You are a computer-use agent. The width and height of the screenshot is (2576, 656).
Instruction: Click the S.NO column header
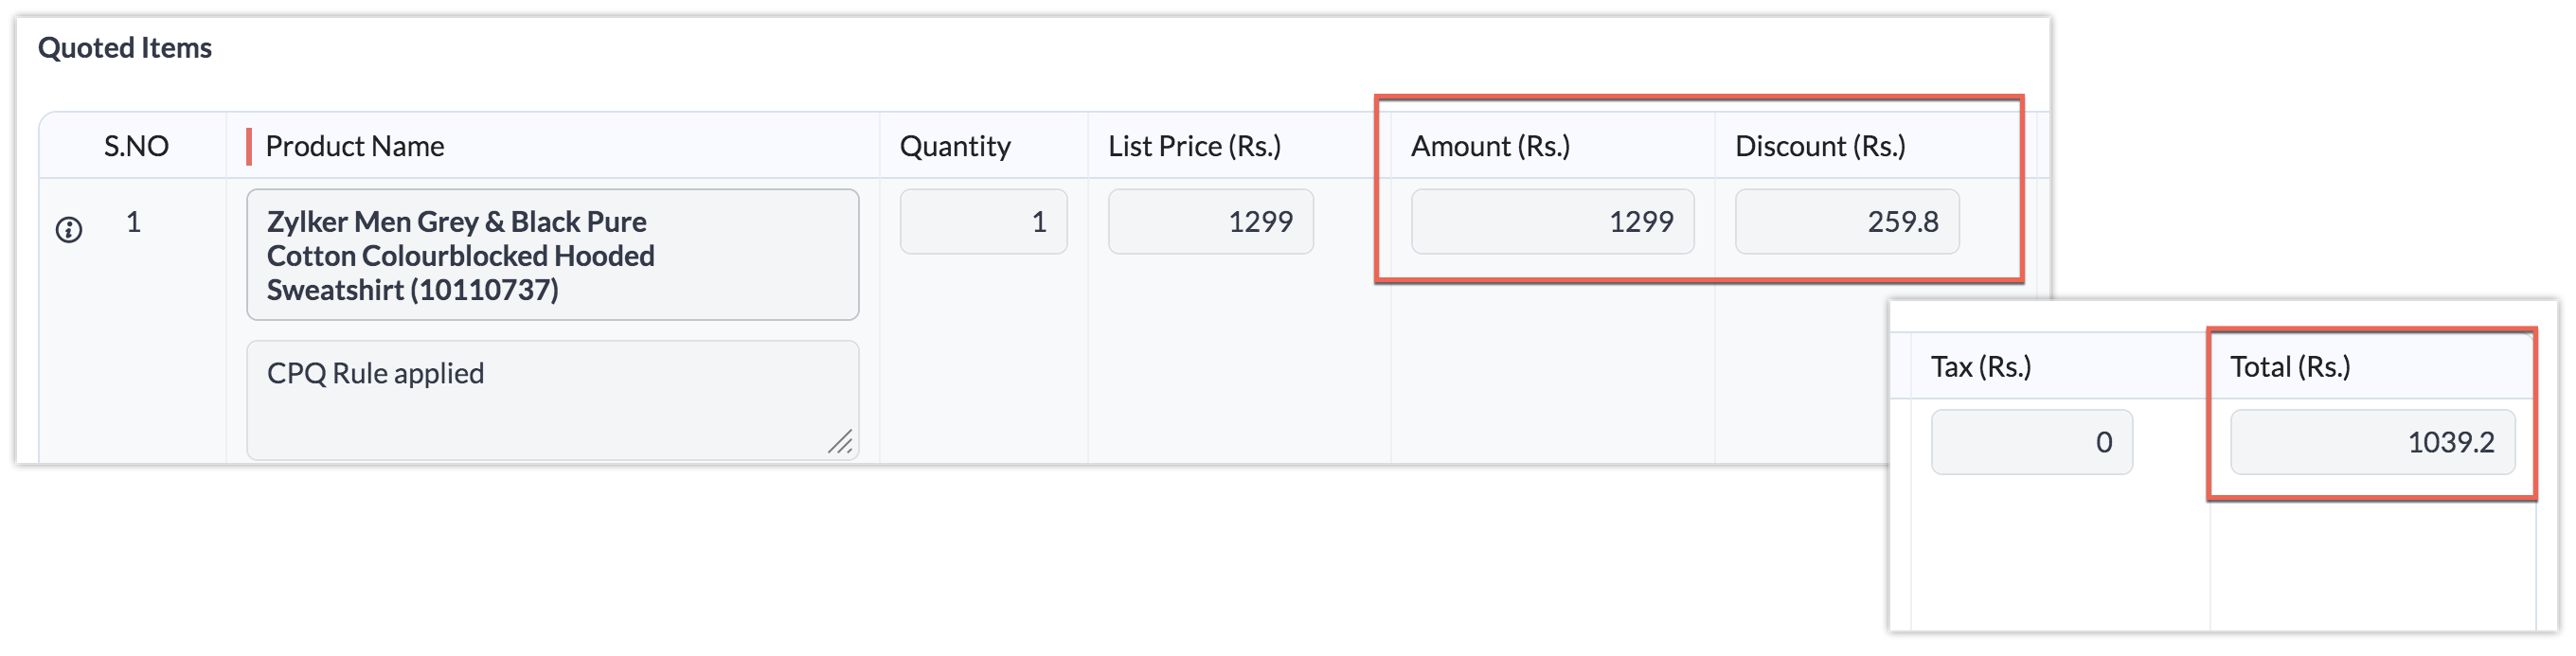click(136, 146)
